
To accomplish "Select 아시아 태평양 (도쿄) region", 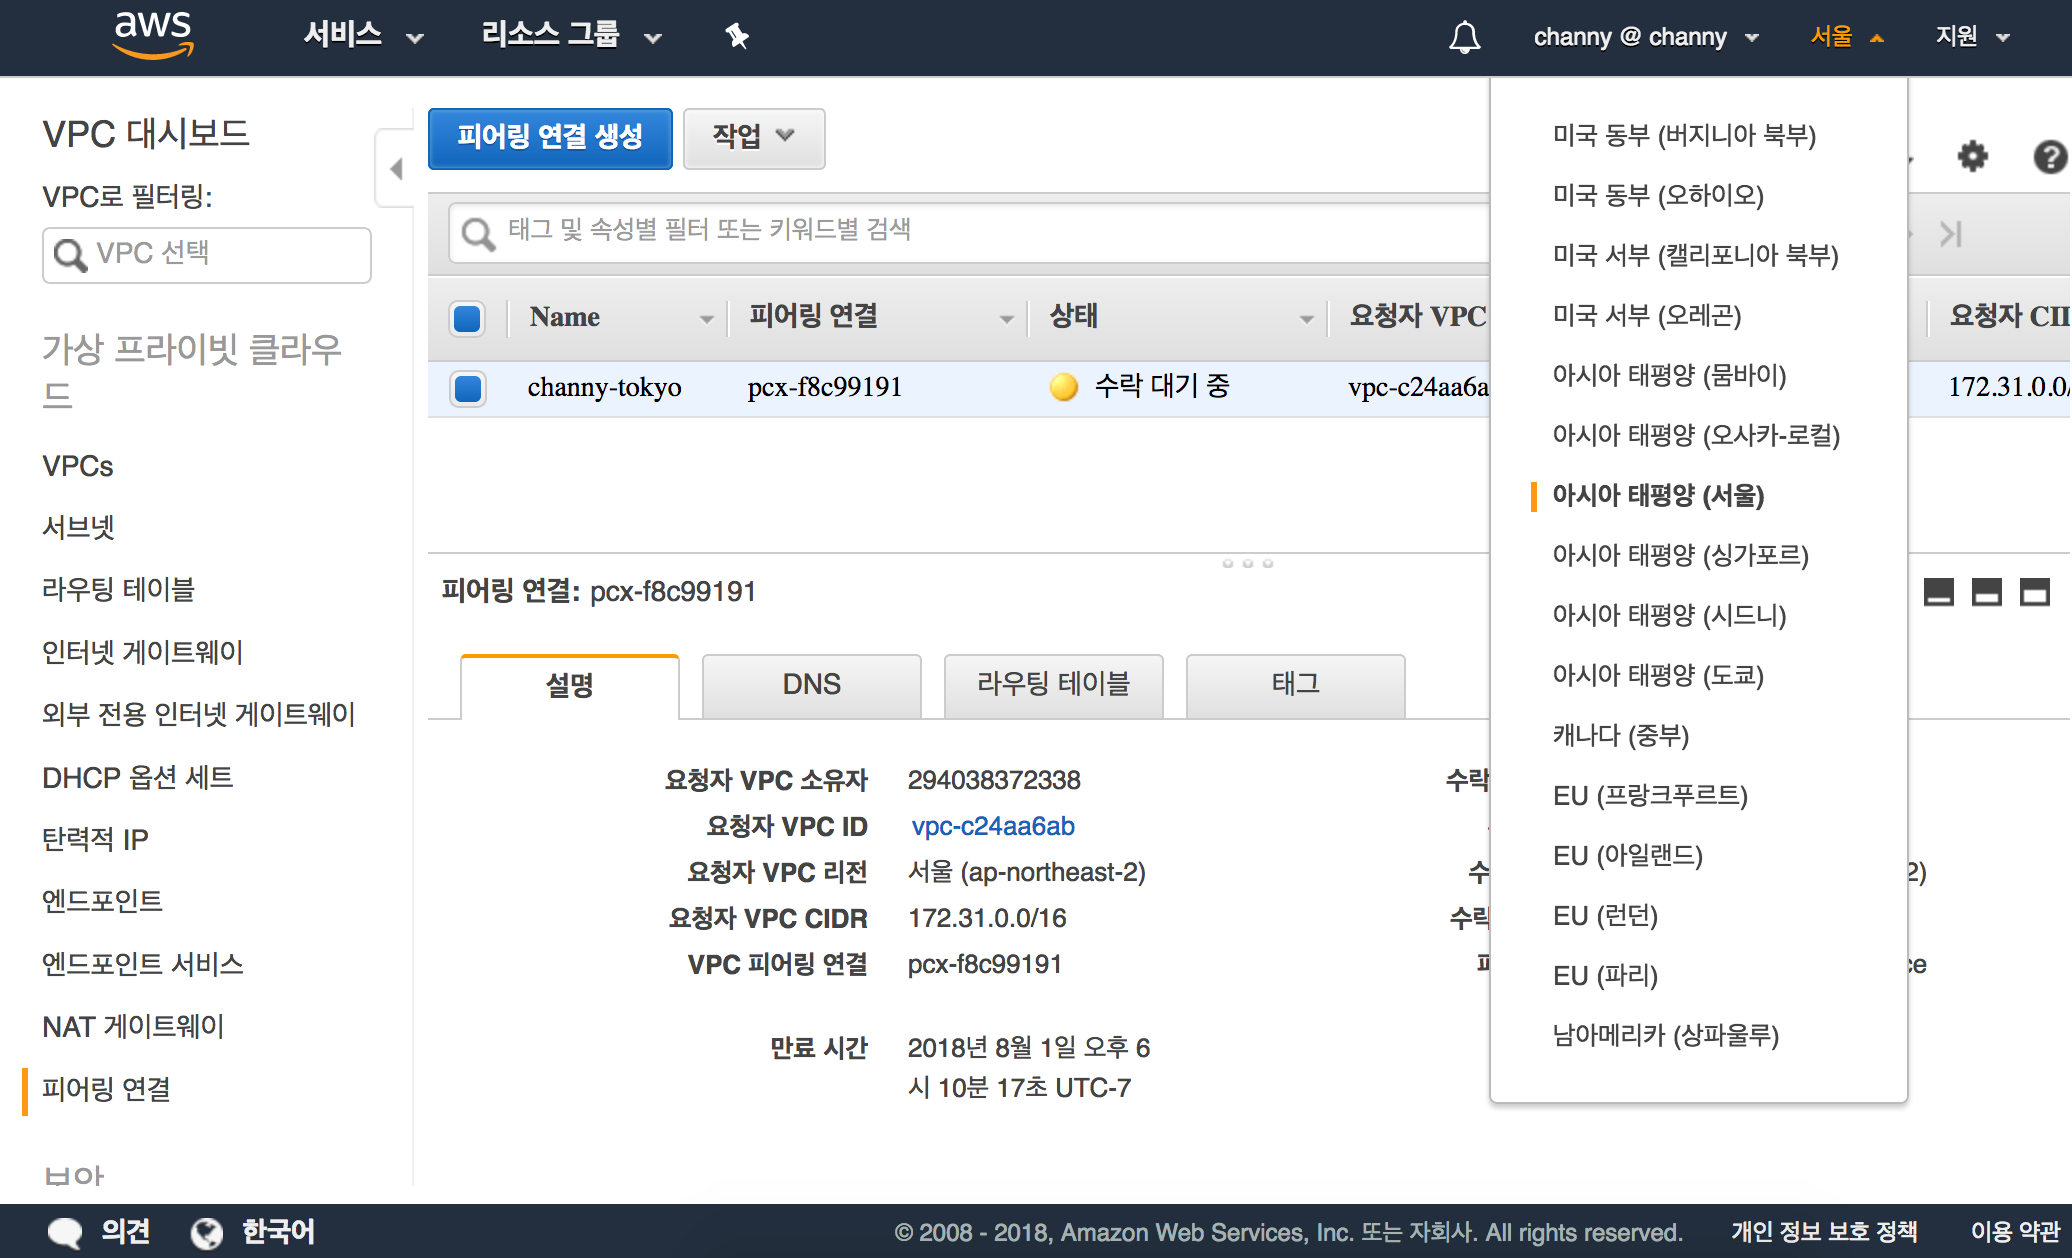I will (x=1657, y=675).
